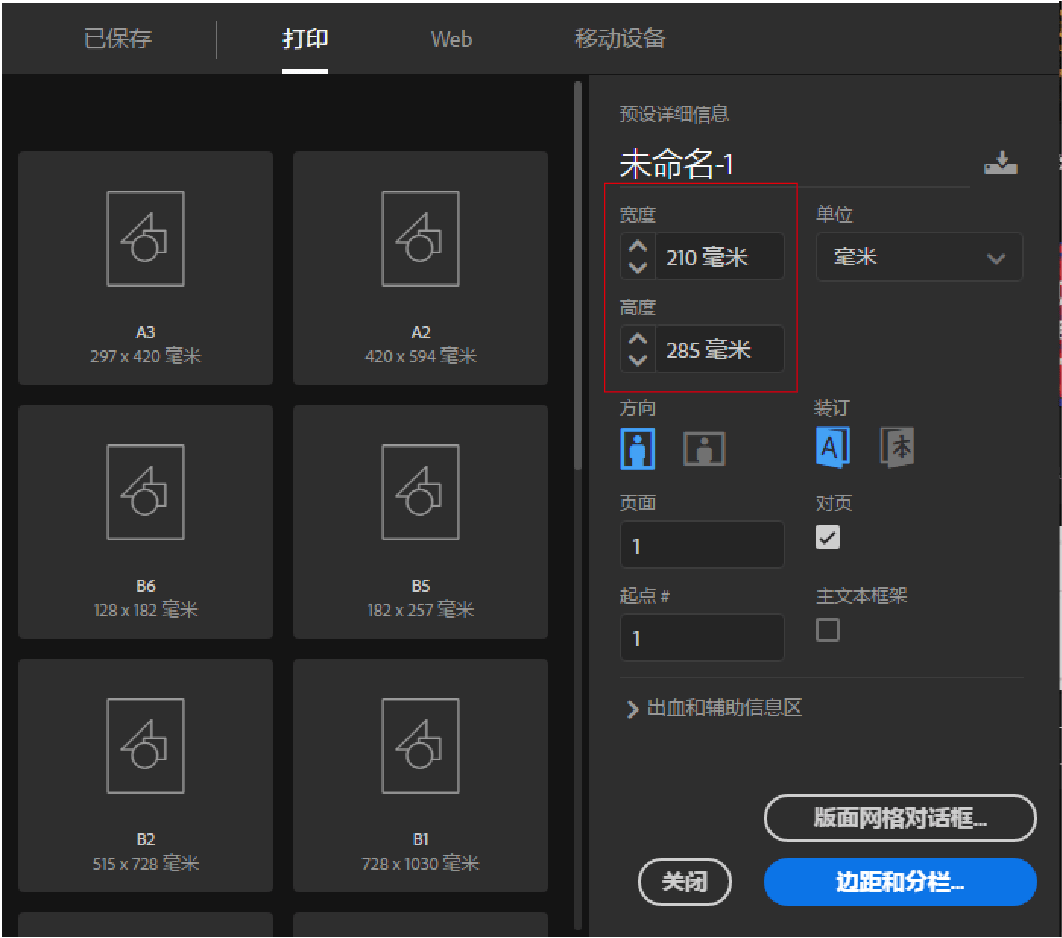Viewport: 1062px width, 938px height.
Task: Increase the 宽度 value with up arrow
Action: click(638, 246)
